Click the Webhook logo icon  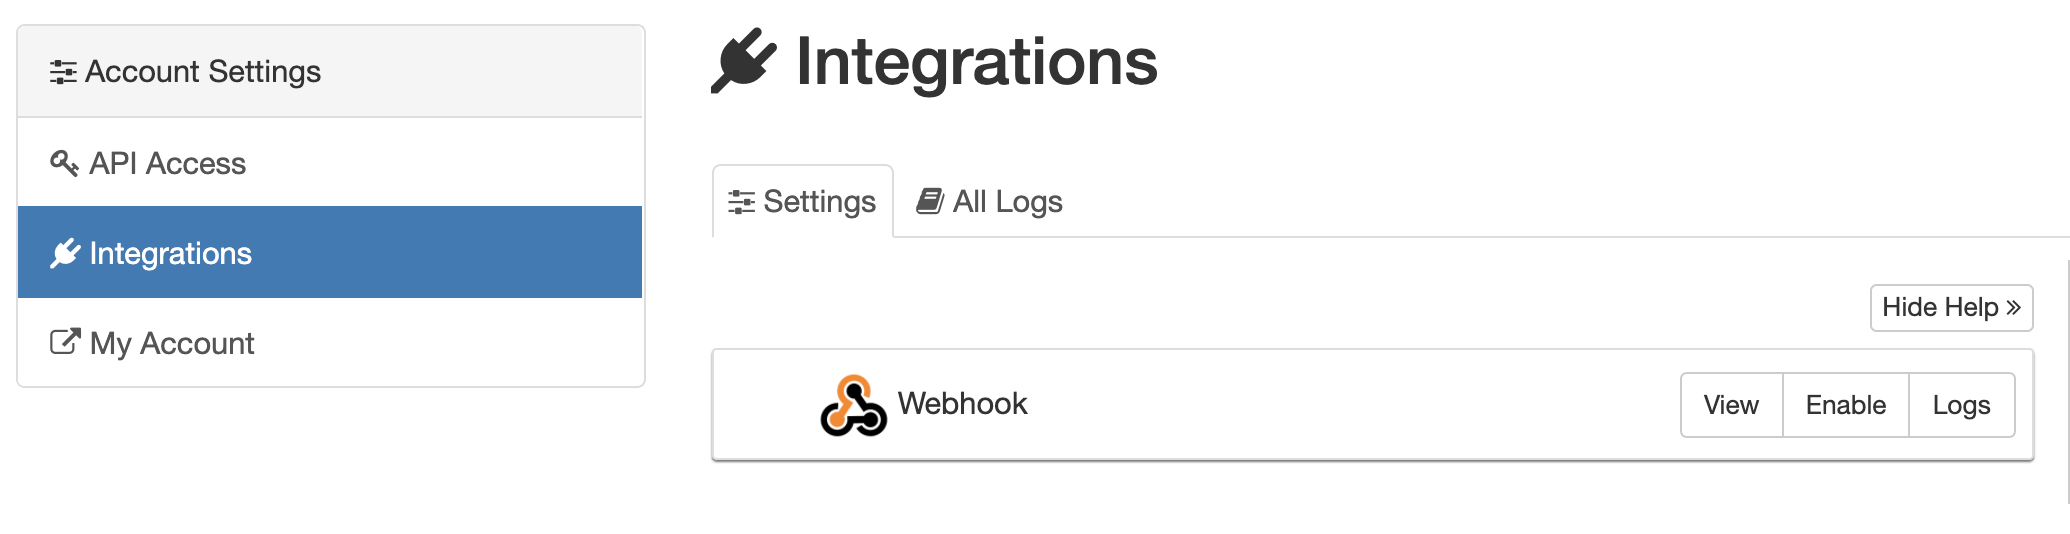pyautogui.click(x=853, y=405)
